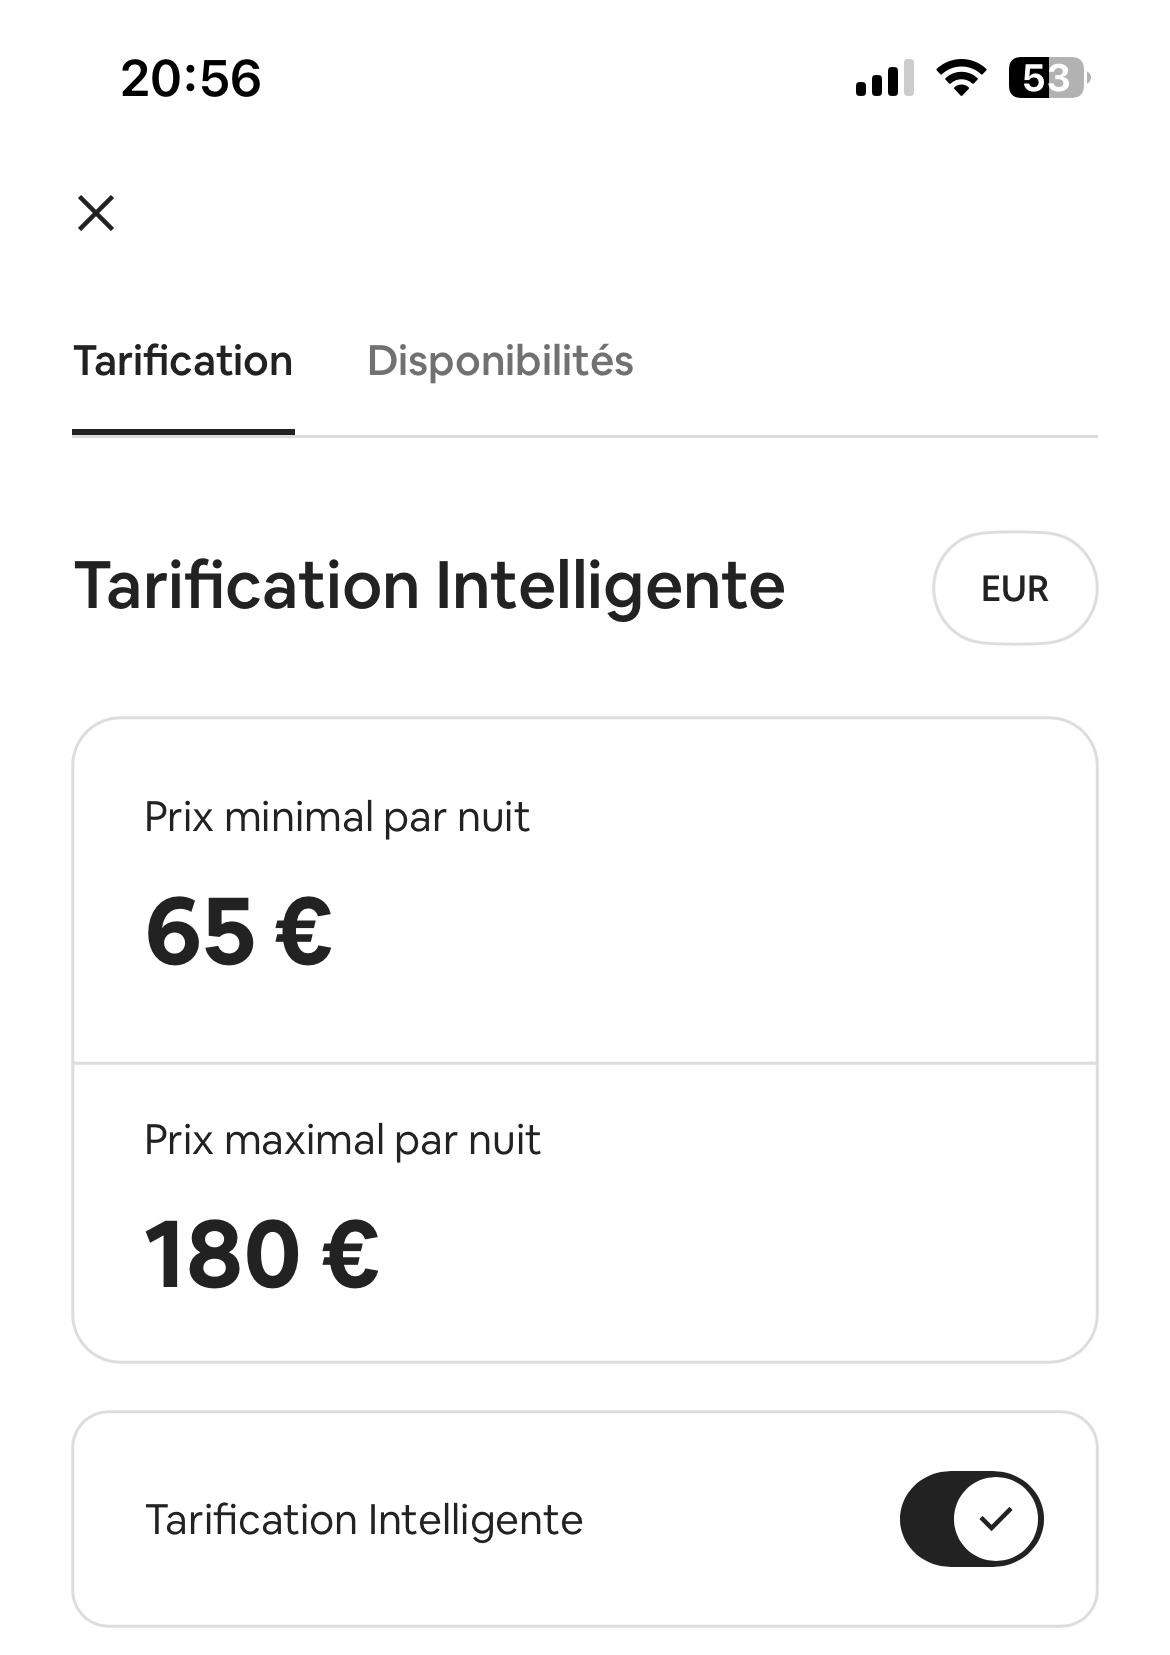Select the minimum nightly price card section
1170x1655 pixels.
[585, 890]
